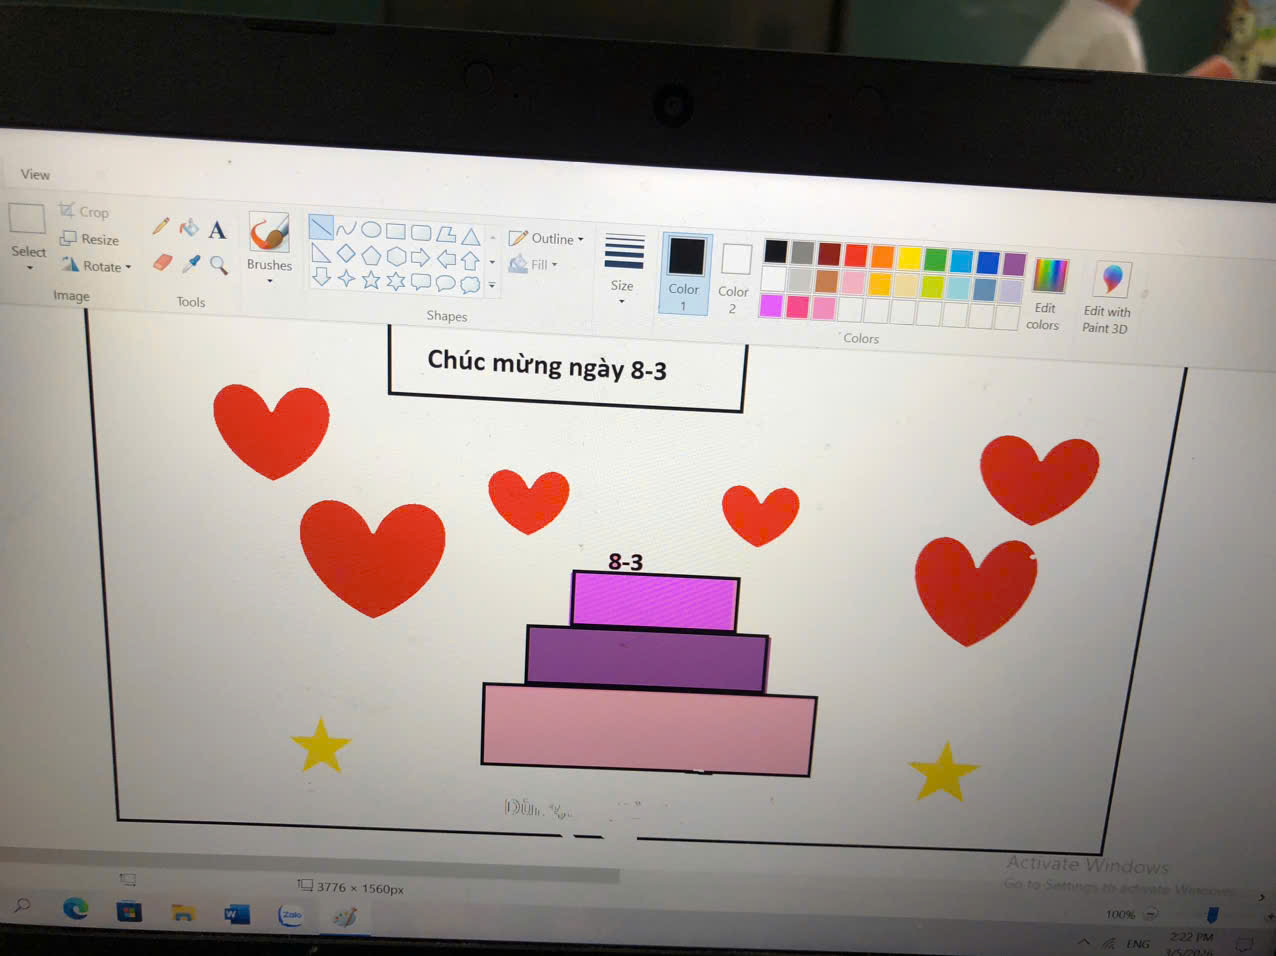The height and width of the screenshot is (956, 1276).
Task: Open Microsoft Edge from the taskbar
Action: point(76,908)
